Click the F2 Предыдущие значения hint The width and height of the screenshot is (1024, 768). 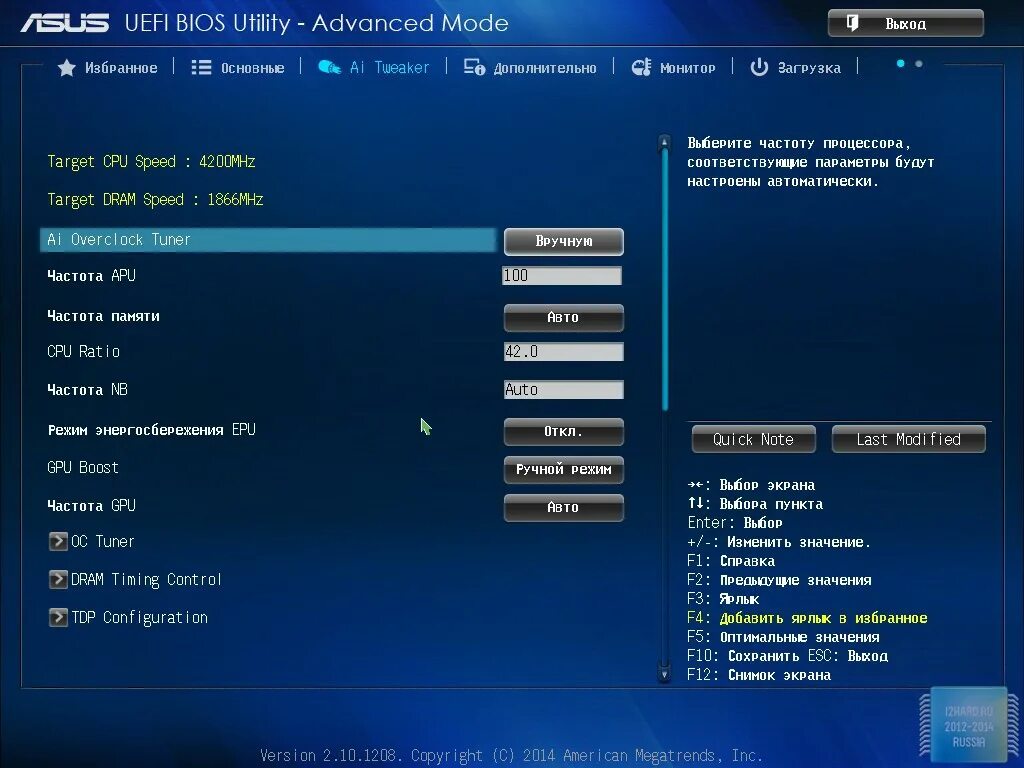coord(779,580)
